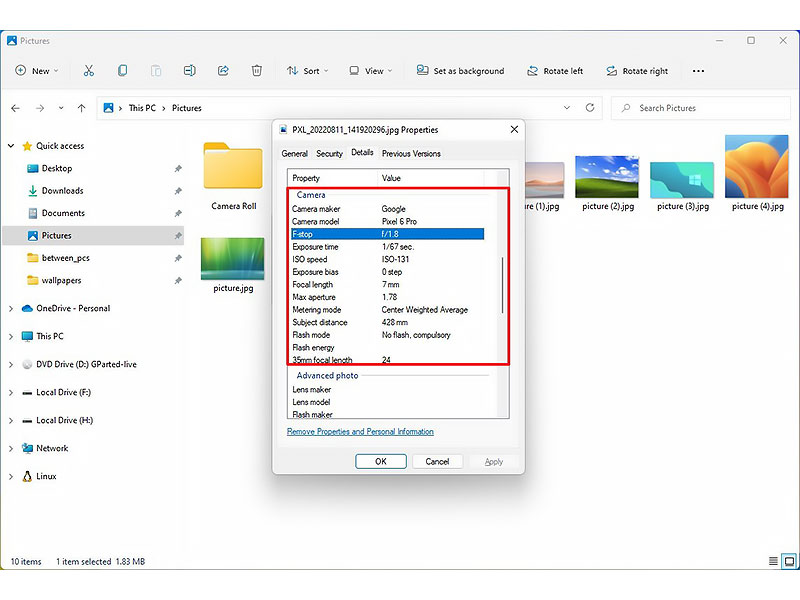Image resolution: width=800 pixels, height=600 pixels.
Task: Click This PC in address bar
Action: (142, 108)
